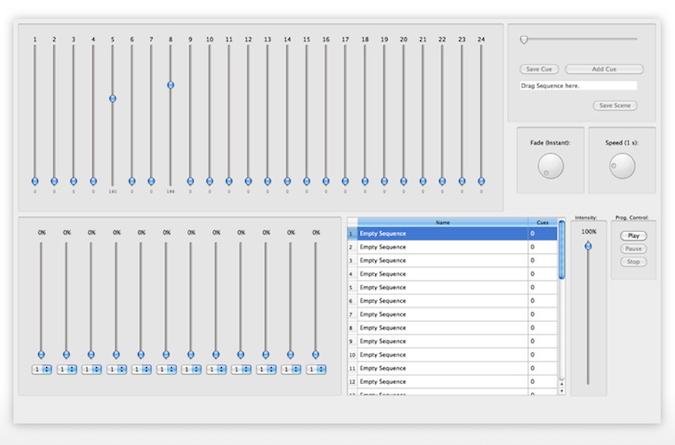Click the first submaster fader handle

click(41, 355)
